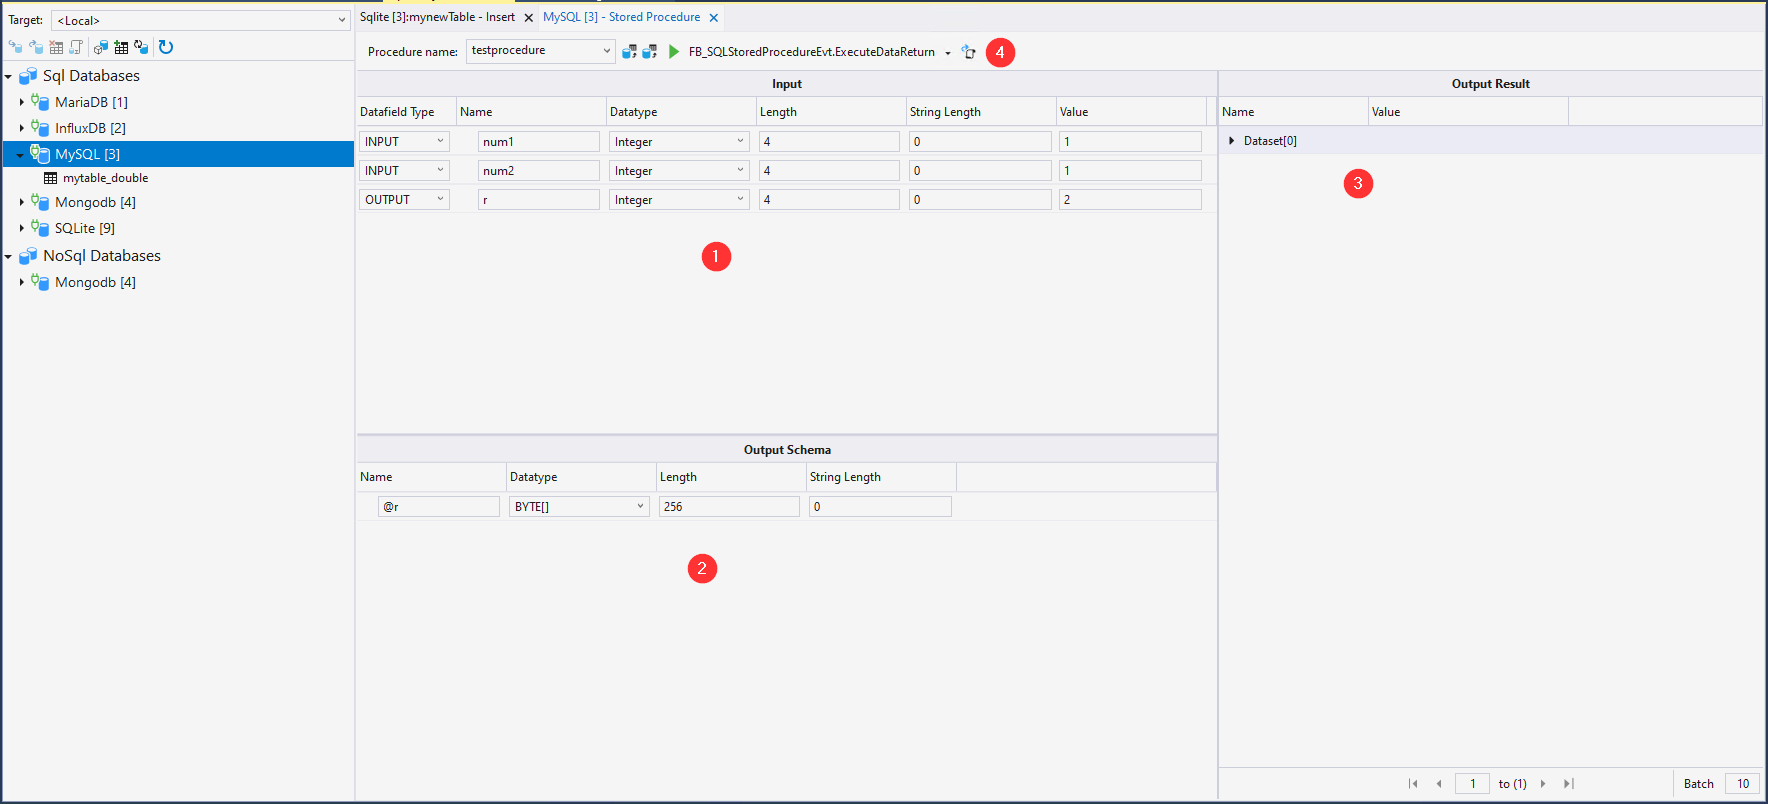Click the cube and database icon in the left toolbar
The width and height of the screenshot is (1768, 804).
(x=101, y=47)
